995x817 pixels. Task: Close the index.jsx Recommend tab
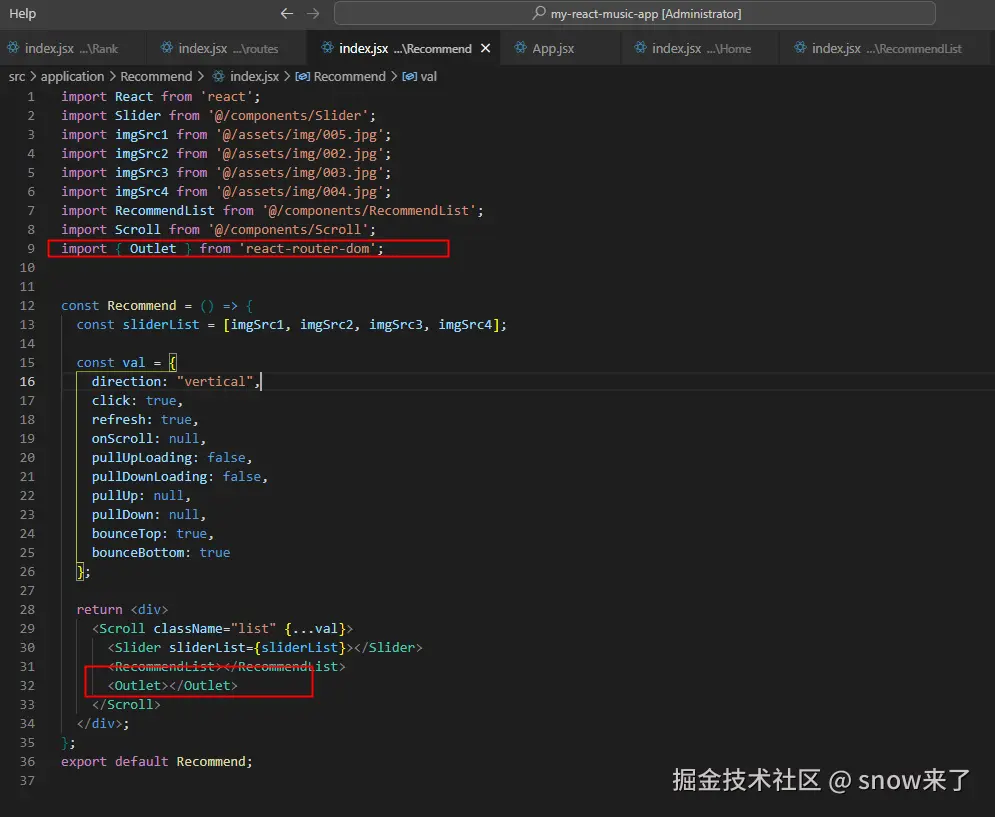tap(485, 48)
